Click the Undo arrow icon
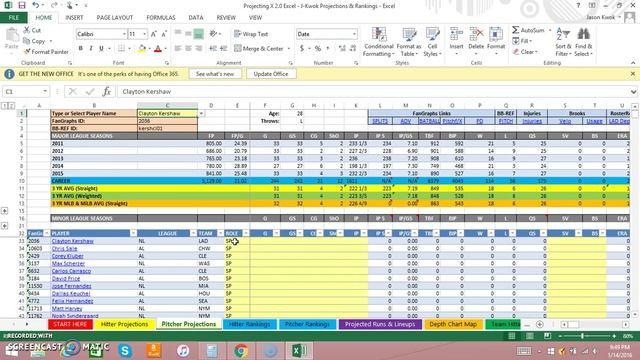 (36, 5)
